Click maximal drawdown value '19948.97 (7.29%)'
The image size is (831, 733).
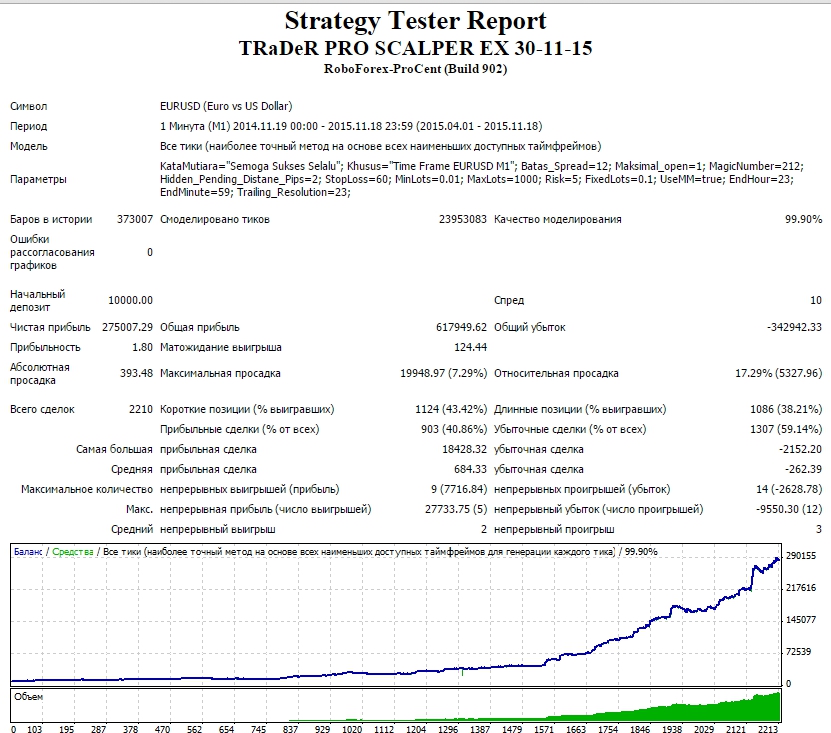(x=443, y=374)
